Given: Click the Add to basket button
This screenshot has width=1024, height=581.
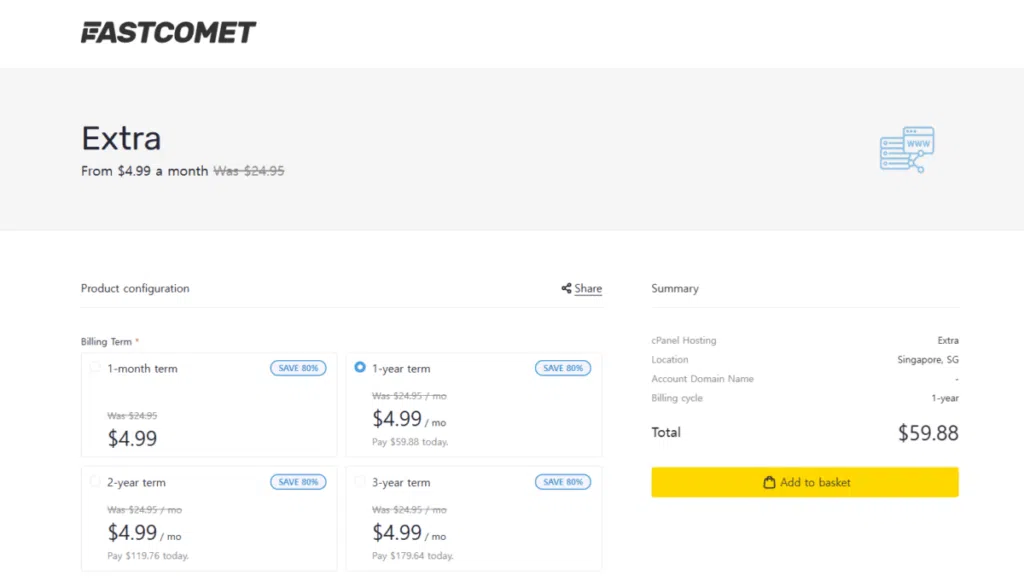Looking at the screenshot, I should coord(805,482).
